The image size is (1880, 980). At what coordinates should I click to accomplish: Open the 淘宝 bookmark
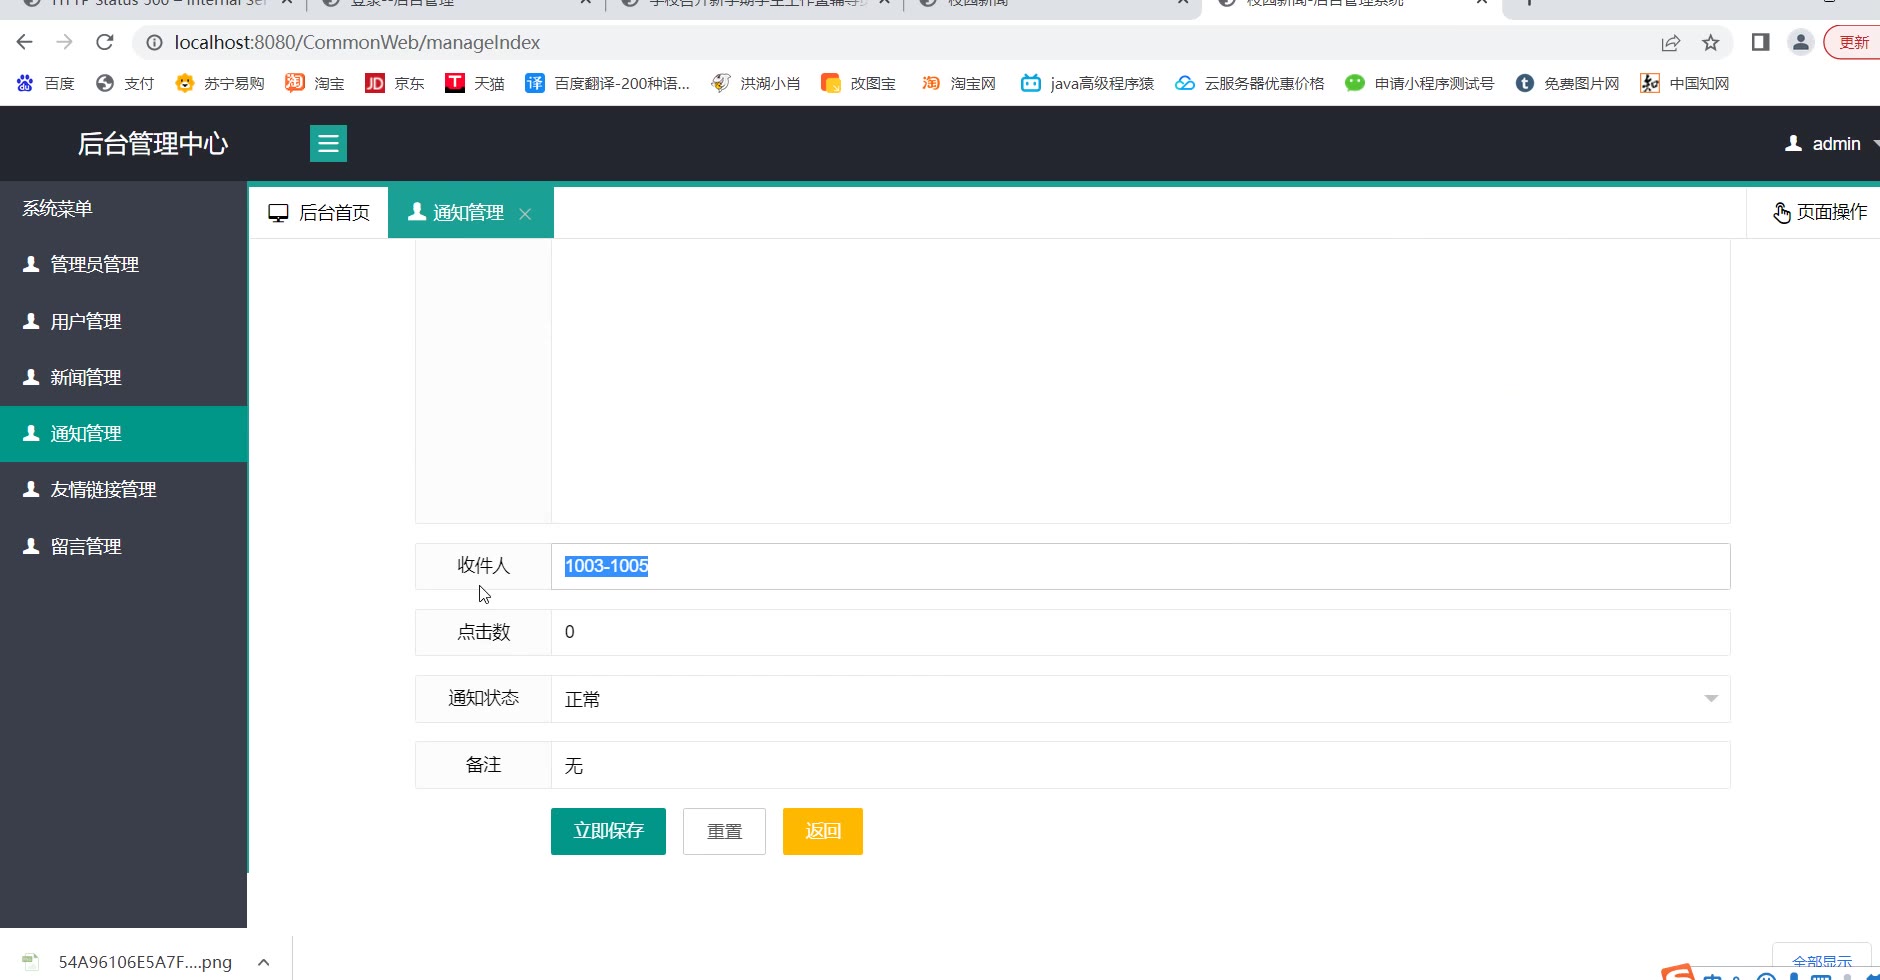coord(315,83)
